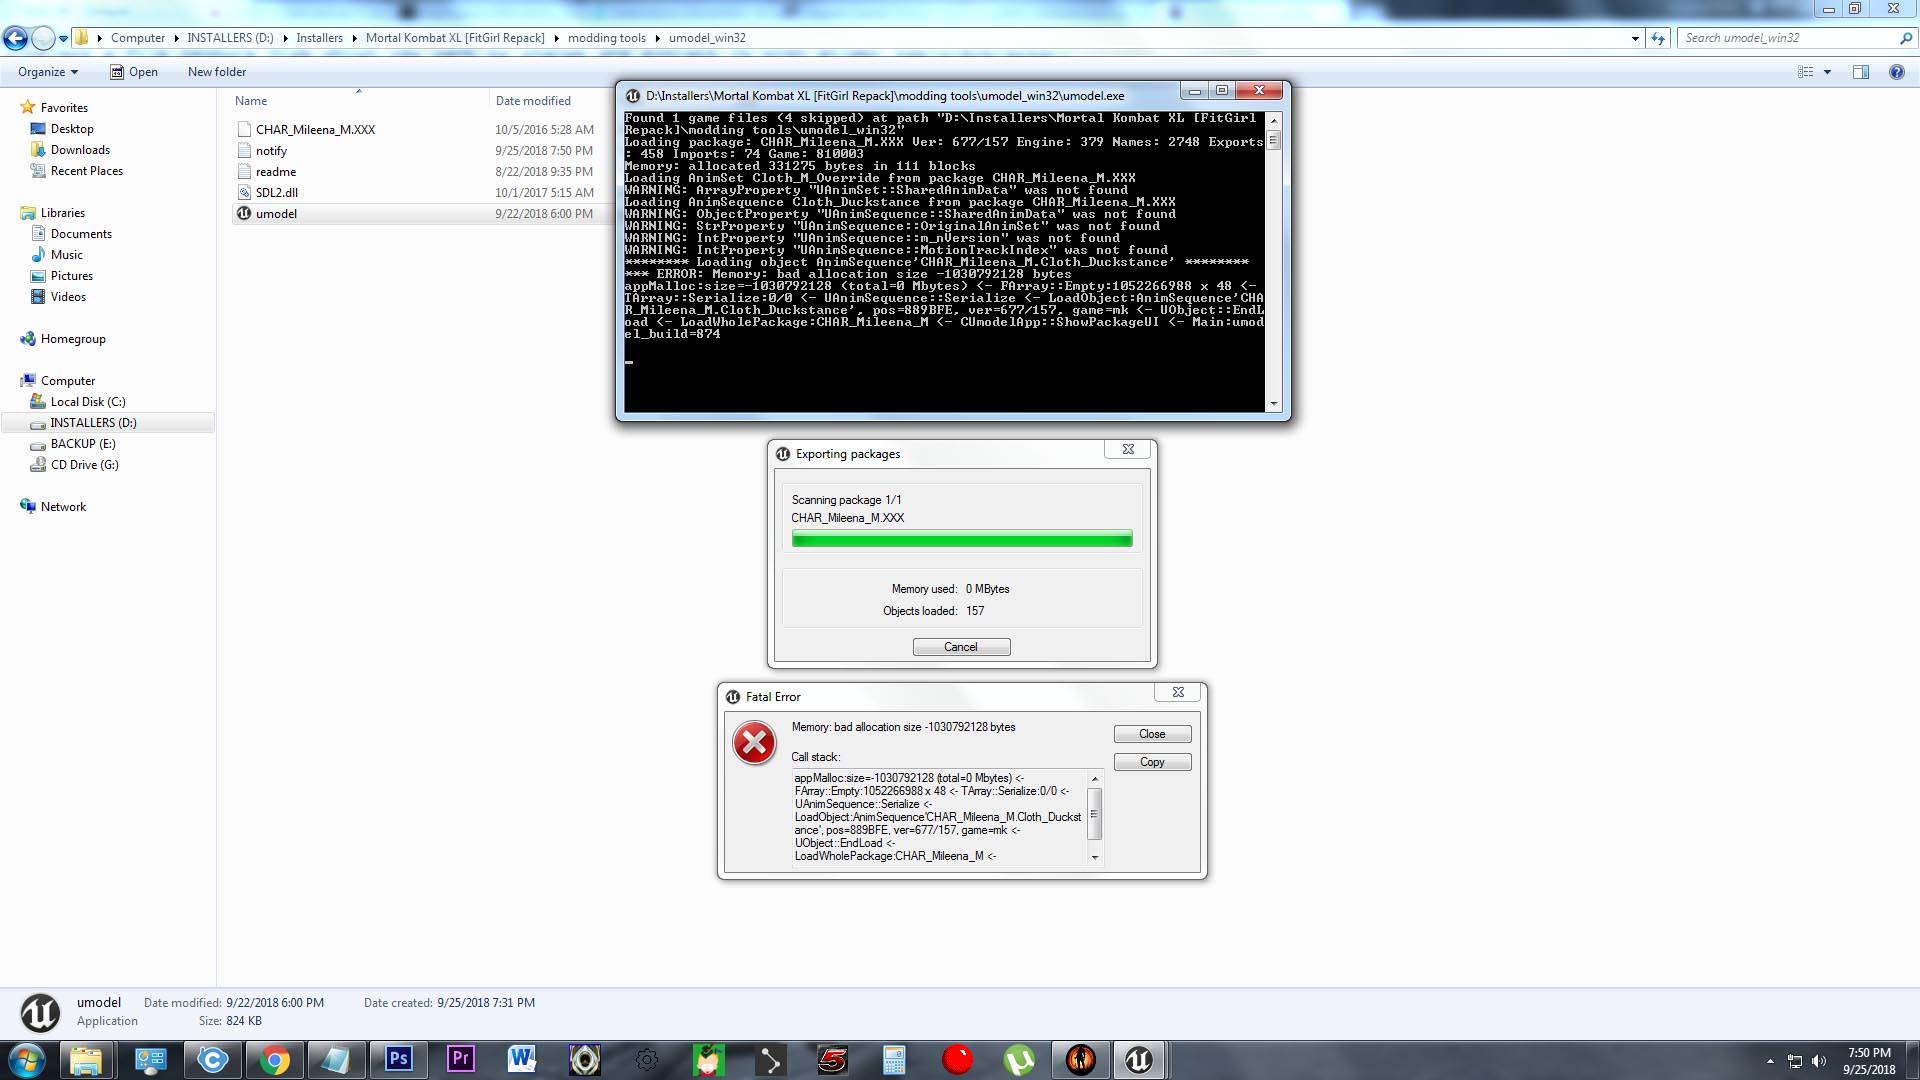This screenshot has height=1080, width=1920.
Task: Expand the change view options arrow
Action: (x=1827, y=72)
